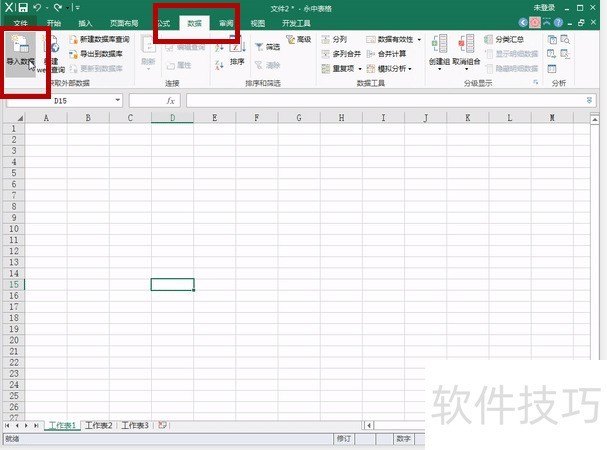Open the 高级 advanced filter
Viewport: 607px width, 450px height.
click(298, 39)
